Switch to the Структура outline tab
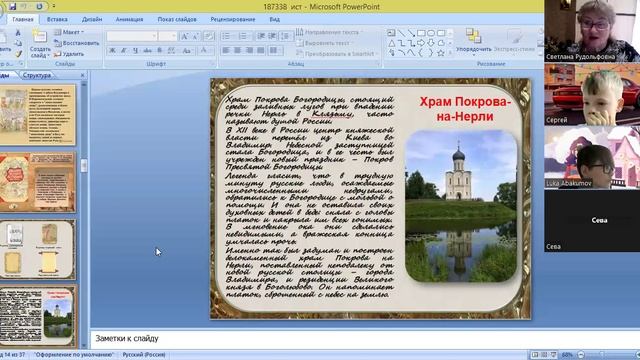Screen dimensions: 640x360 tap(37, 75)
